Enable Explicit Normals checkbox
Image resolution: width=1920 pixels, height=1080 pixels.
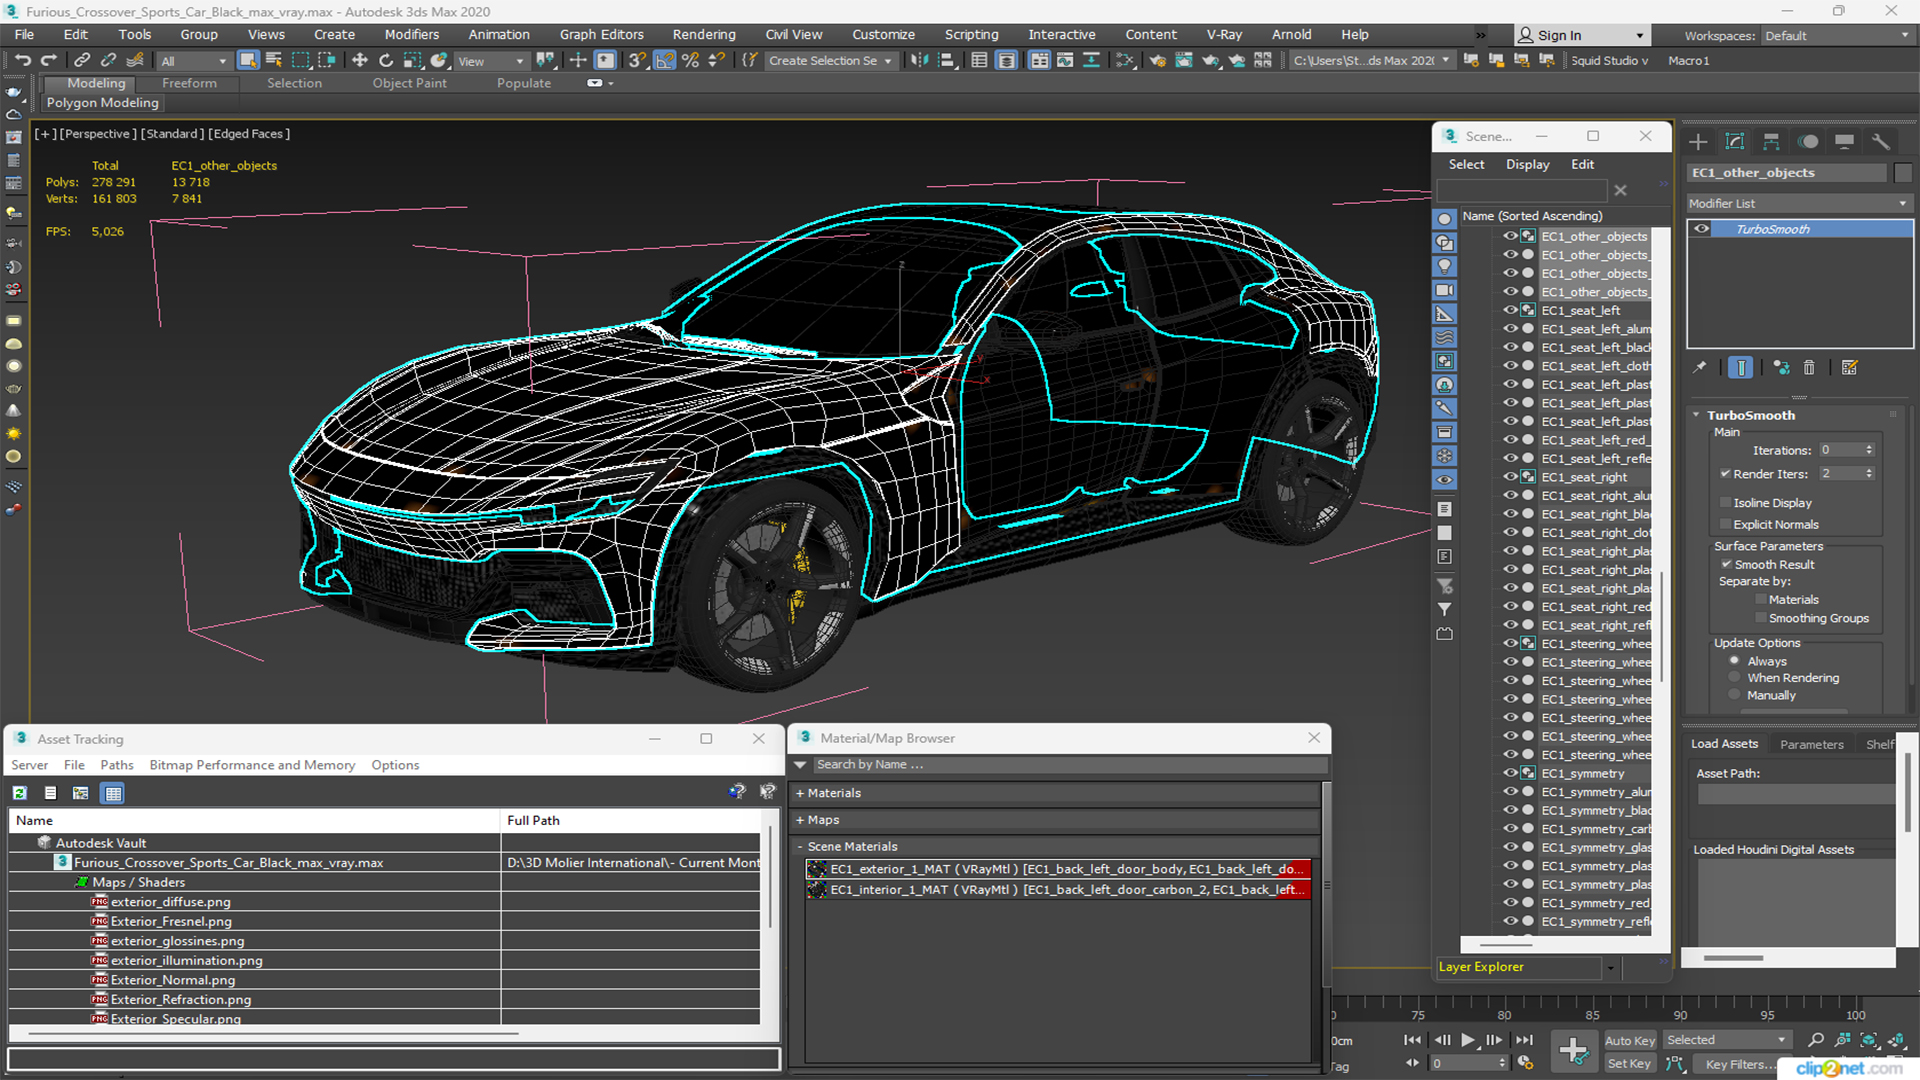tap(1725, 525)
